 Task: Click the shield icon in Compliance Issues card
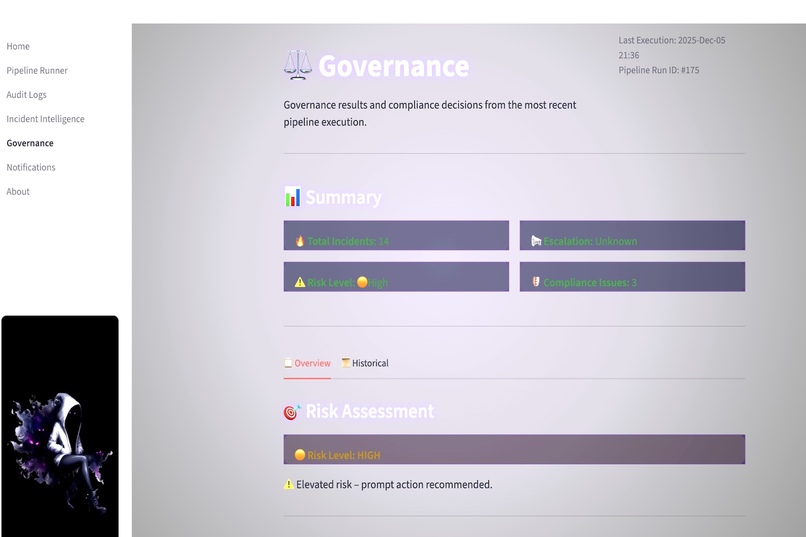click(x=536, y=282)
